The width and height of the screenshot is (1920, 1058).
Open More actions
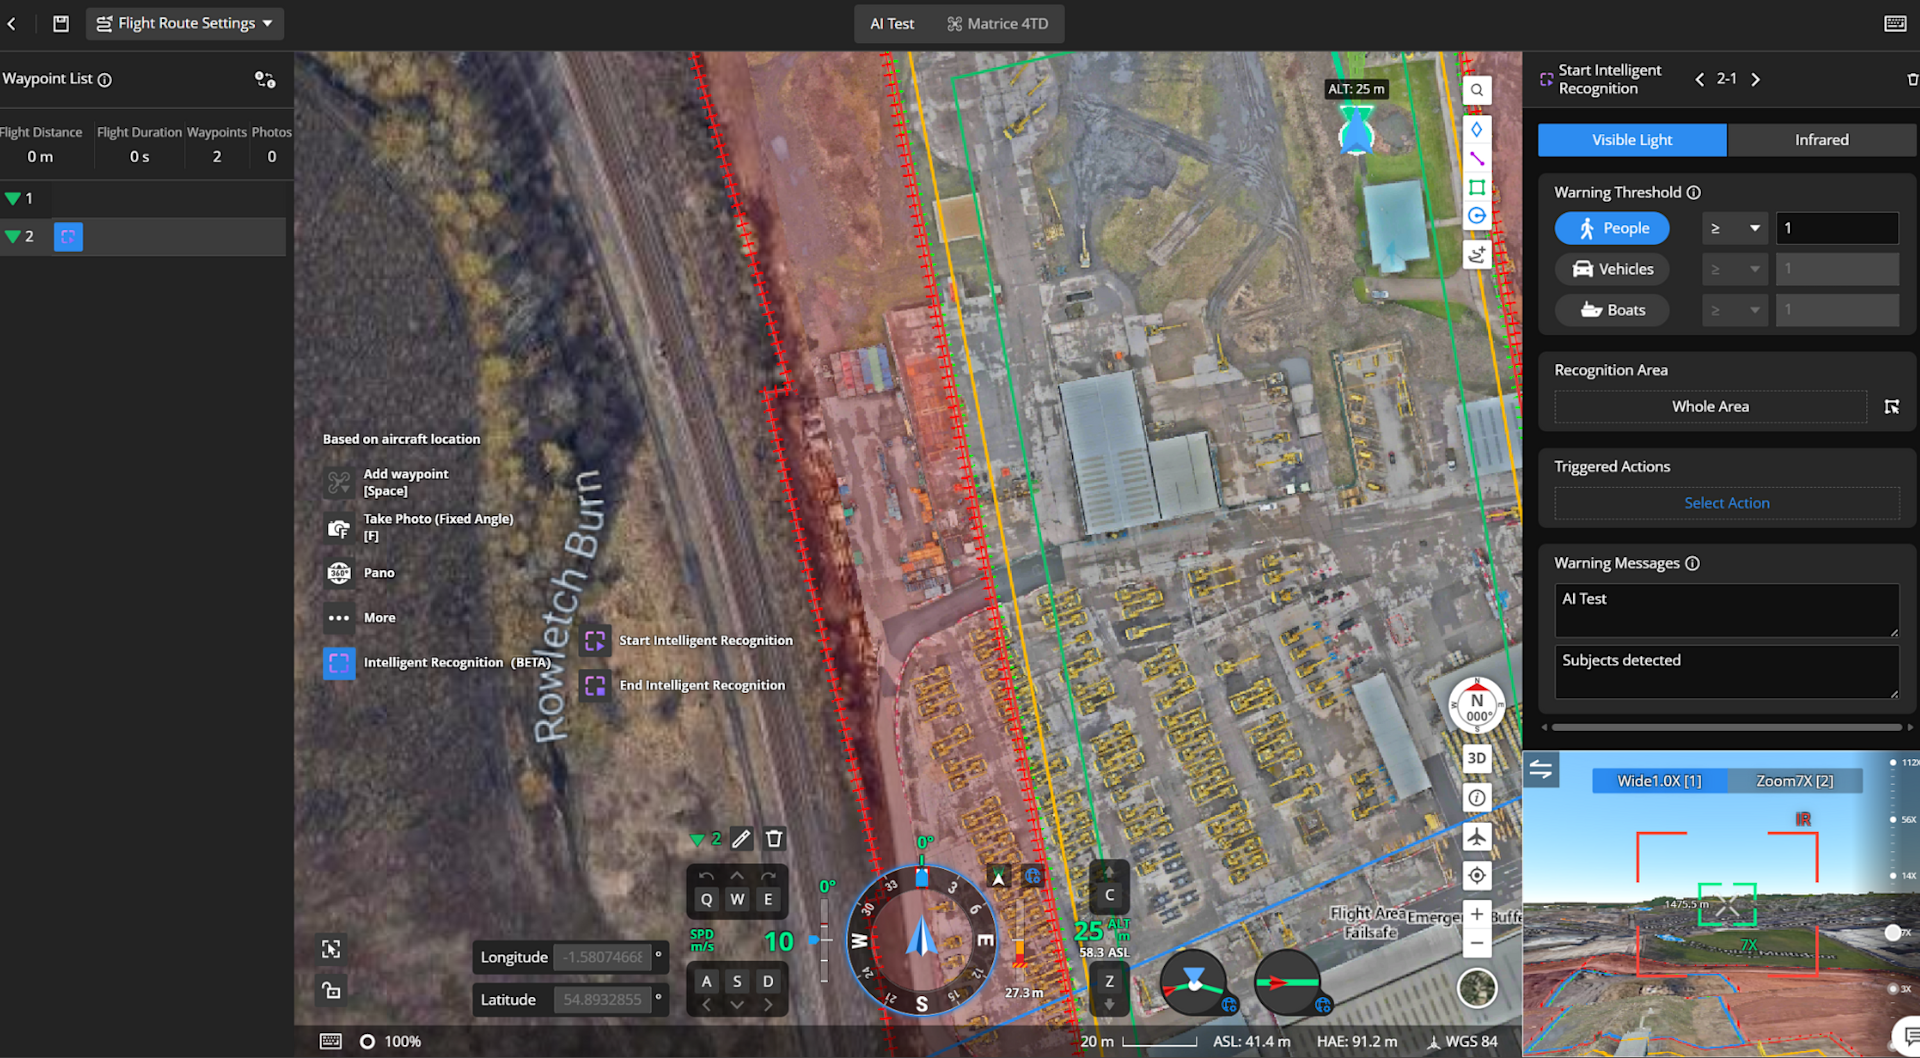pyautogui.click(x=361, y=618)
